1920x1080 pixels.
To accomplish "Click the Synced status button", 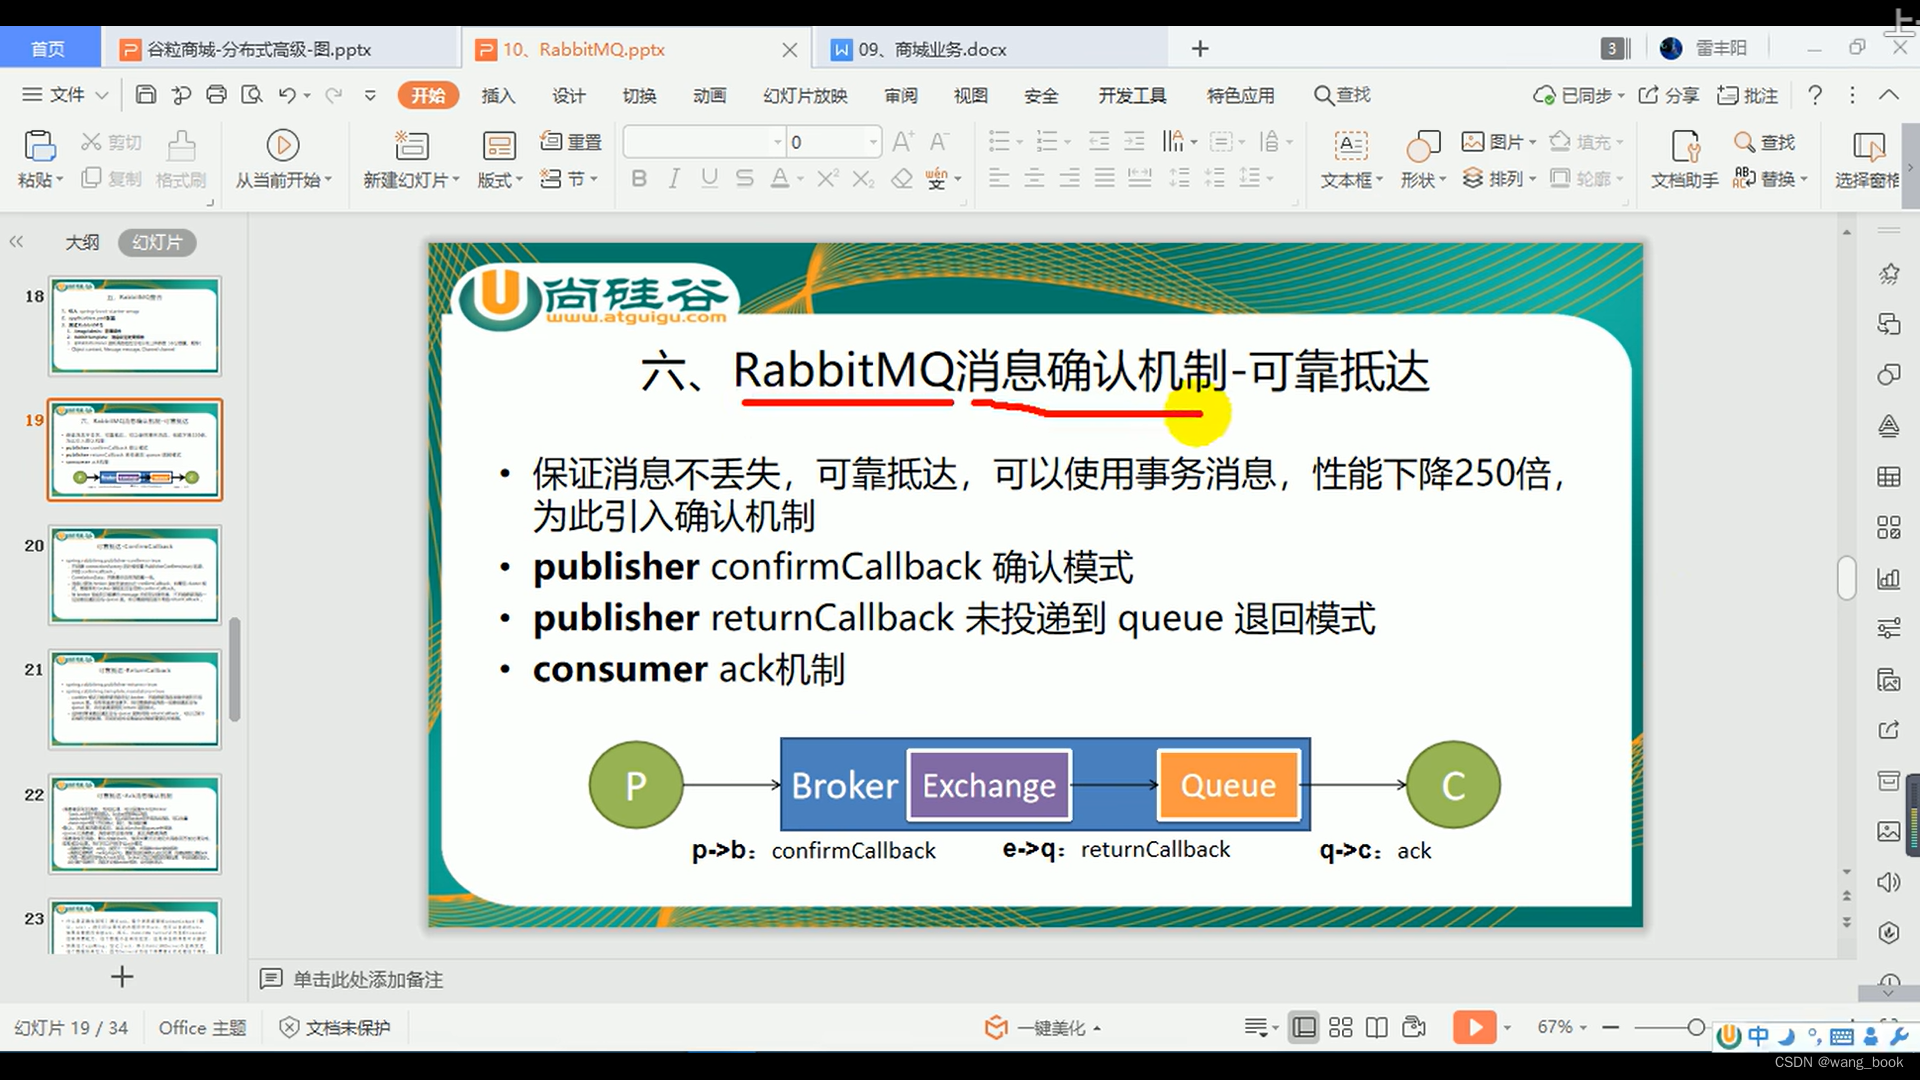I will click(x=1578, y=95).
